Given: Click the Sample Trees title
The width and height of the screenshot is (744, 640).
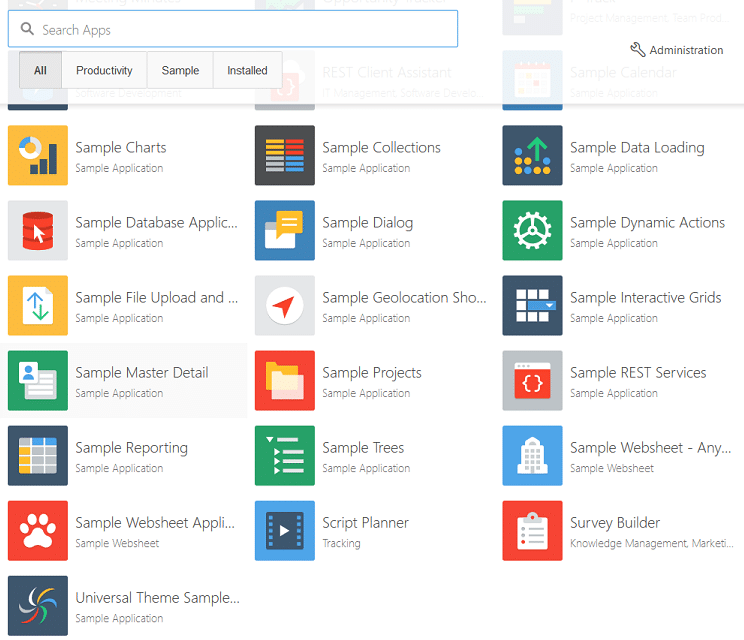Looking at the screenshot, I should coord(363,447).
